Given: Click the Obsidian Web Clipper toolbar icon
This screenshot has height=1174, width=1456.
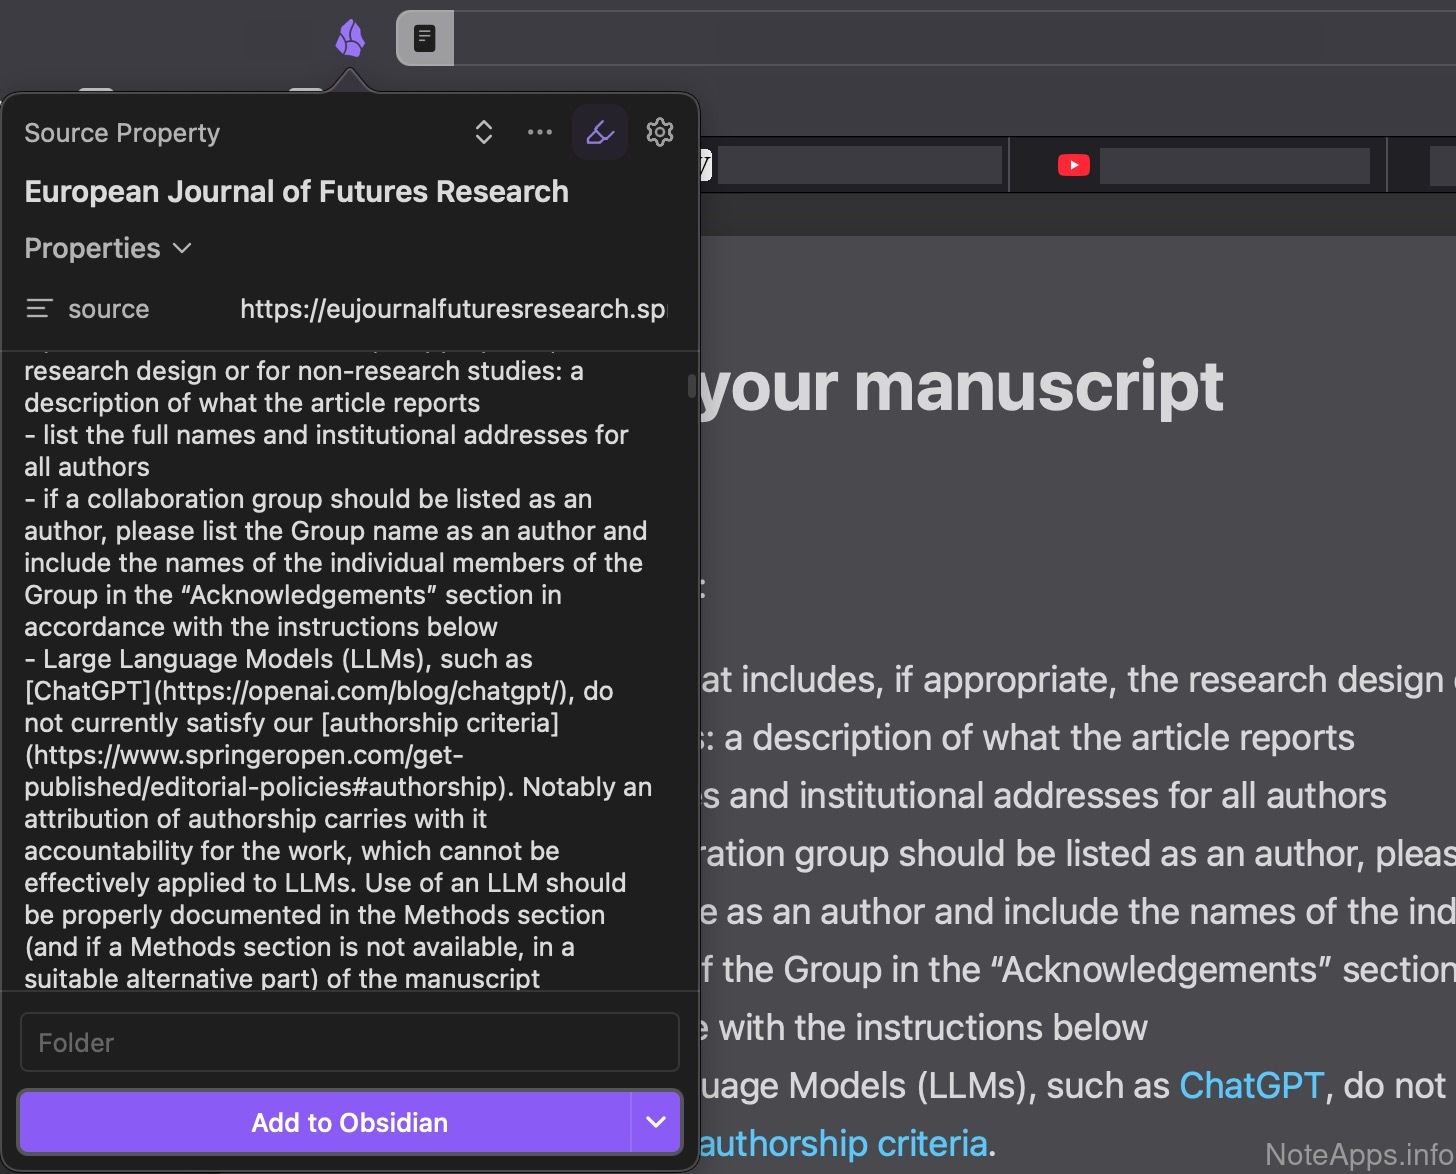Looking at the screenshot, I should click(350, 39).
